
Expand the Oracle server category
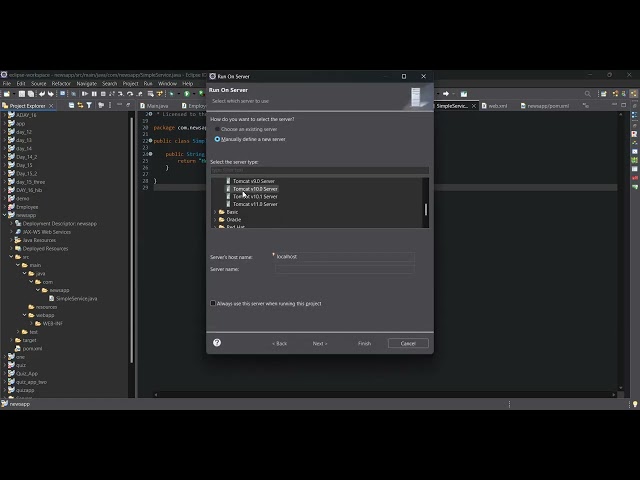point(215,220)
